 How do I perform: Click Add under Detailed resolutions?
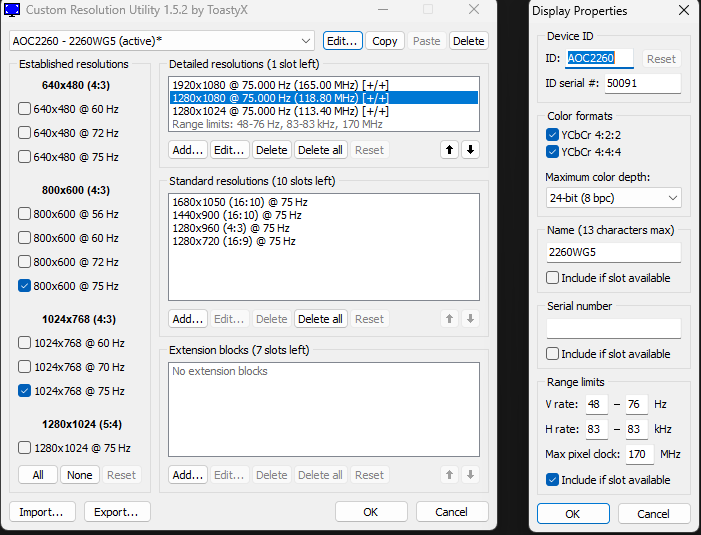coord(187,150)
